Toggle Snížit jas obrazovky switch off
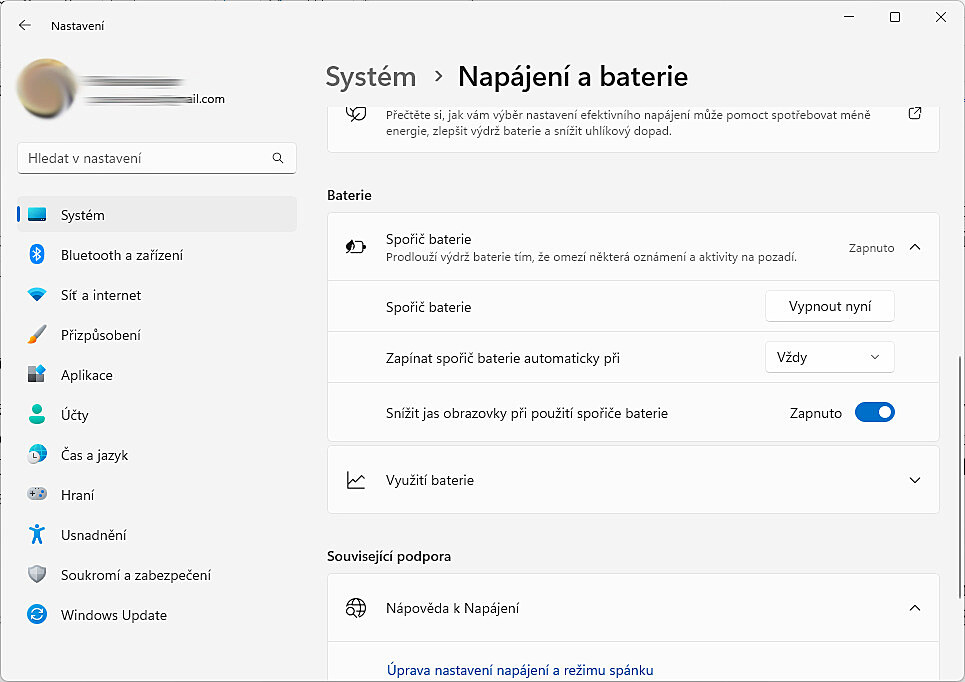The image size is (965, 682). (874, 413)
